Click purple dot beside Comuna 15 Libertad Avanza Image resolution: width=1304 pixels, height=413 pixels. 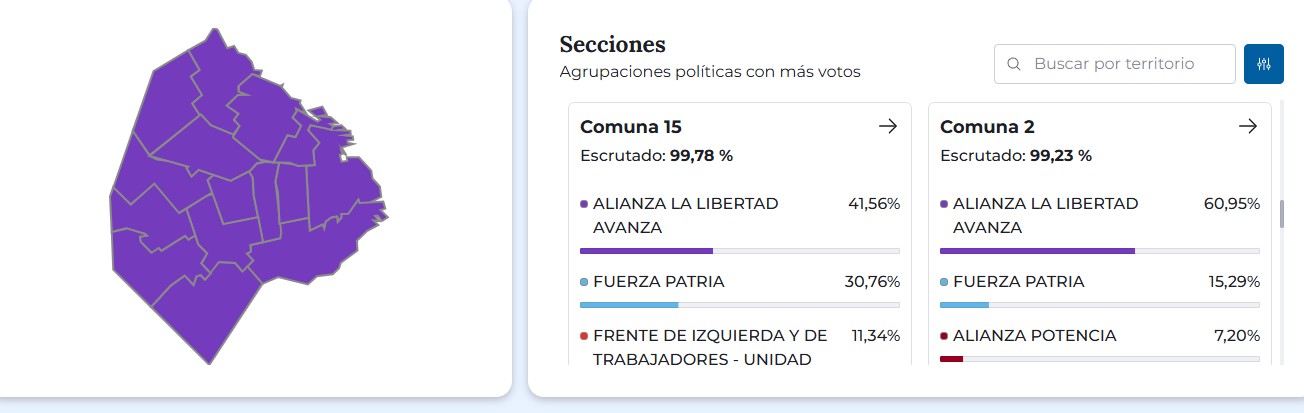(x=584, y=204)
